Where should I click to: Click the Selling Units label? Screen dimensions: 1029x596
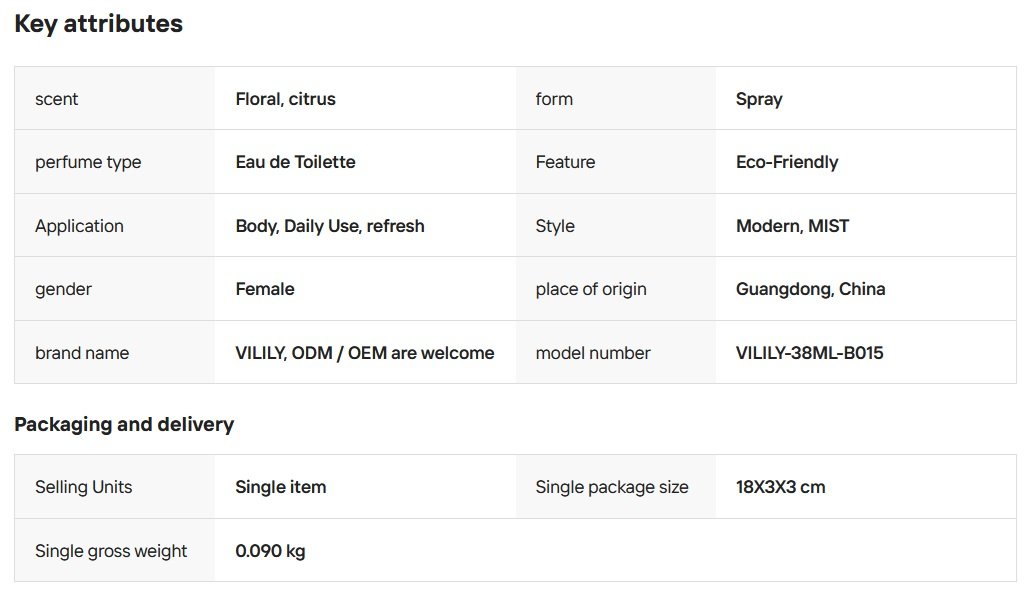coord(83,487)
